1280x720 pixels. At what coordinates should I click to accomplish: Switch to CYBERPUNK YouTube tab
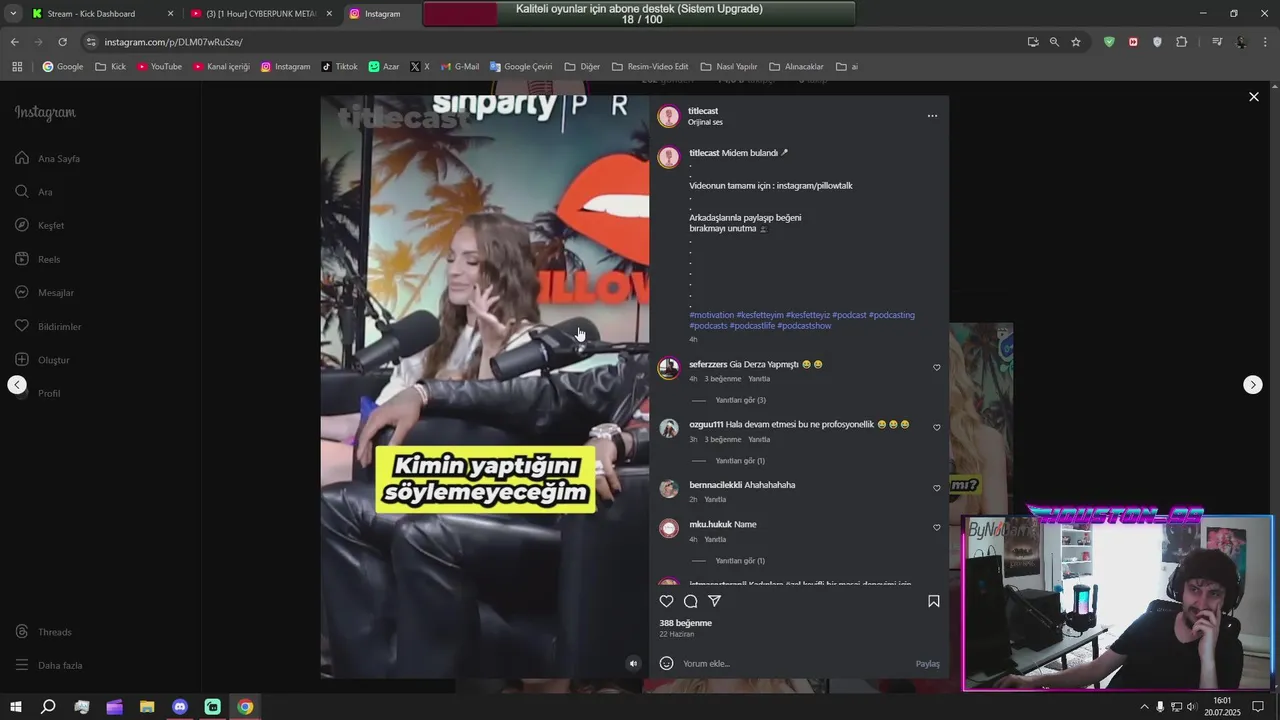262,14
